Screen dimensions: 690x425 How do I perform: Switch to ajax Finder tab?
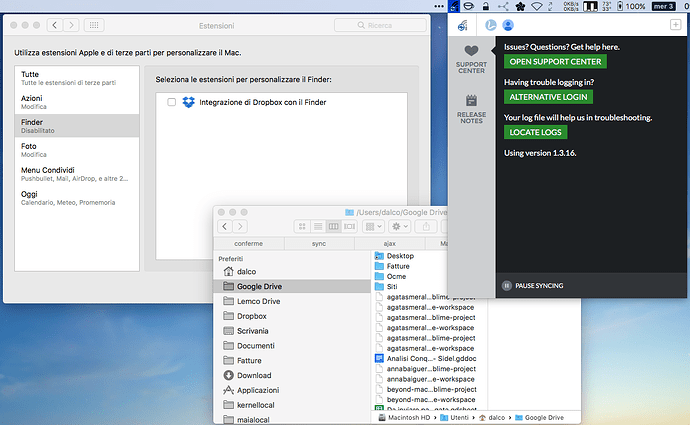[x=389, y=243]
